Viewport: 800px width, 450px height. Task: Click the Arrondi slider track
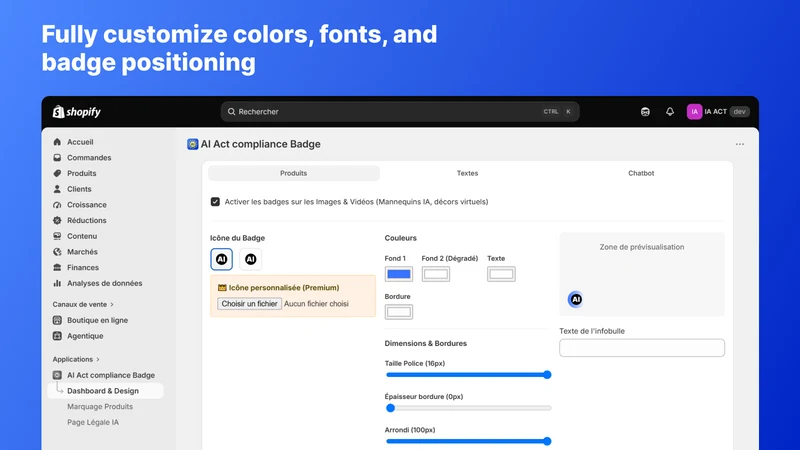click(x=468, y=441)
